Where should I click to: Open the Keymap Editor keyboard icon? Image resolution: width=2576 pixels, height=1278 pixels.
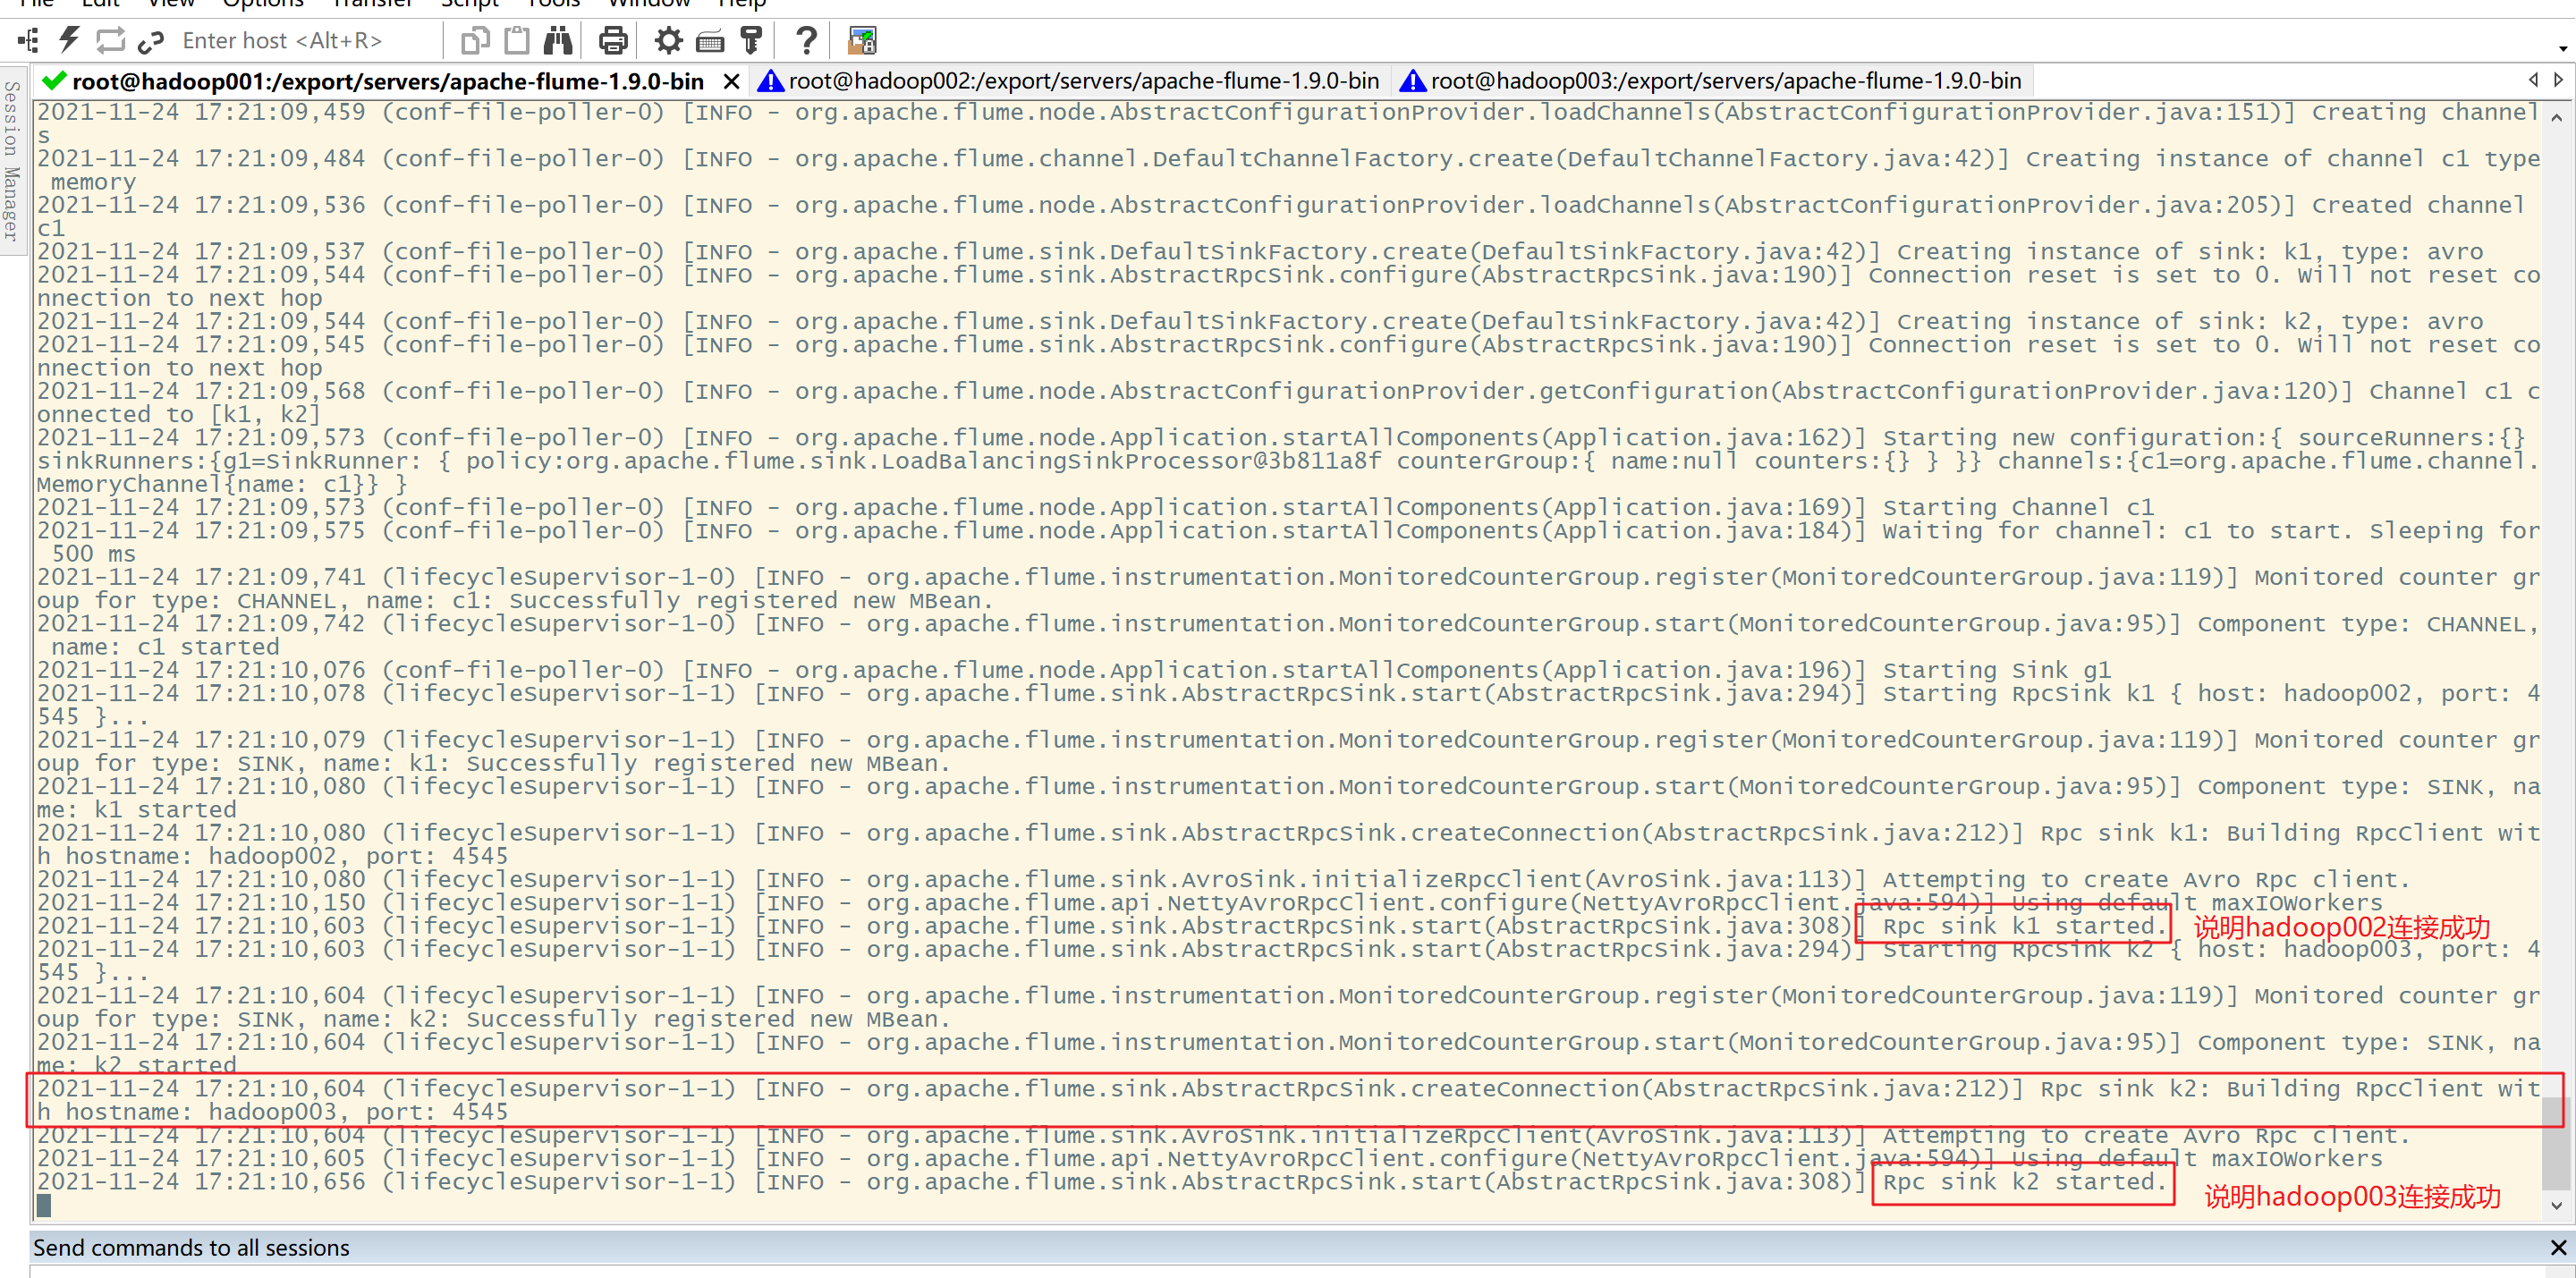click(710, 41)
